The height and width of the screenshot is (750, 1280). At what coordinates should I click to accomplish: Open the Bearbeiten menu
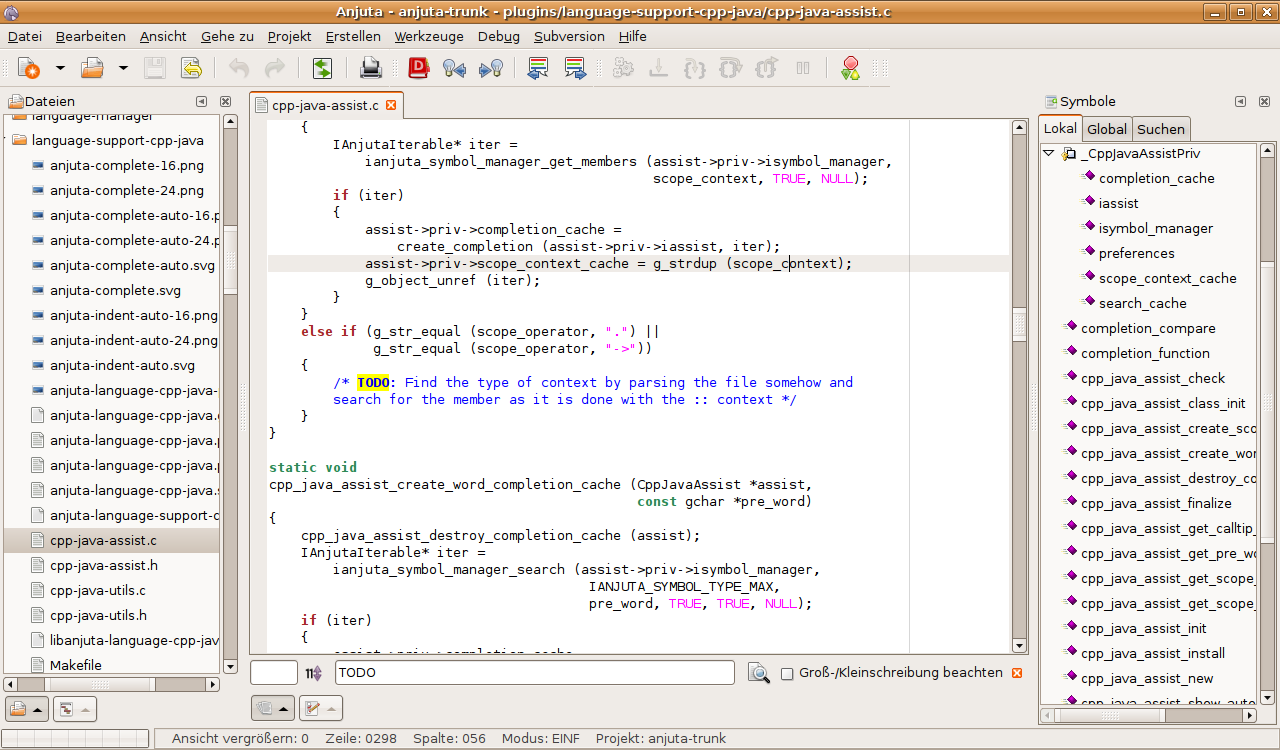[91, 36]
